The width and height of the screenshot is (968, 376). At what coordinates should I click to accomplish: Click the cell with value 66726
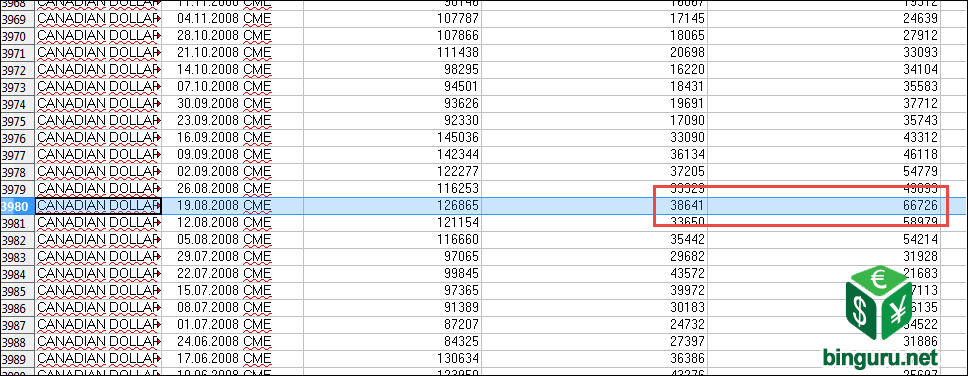tap(824, 206)
